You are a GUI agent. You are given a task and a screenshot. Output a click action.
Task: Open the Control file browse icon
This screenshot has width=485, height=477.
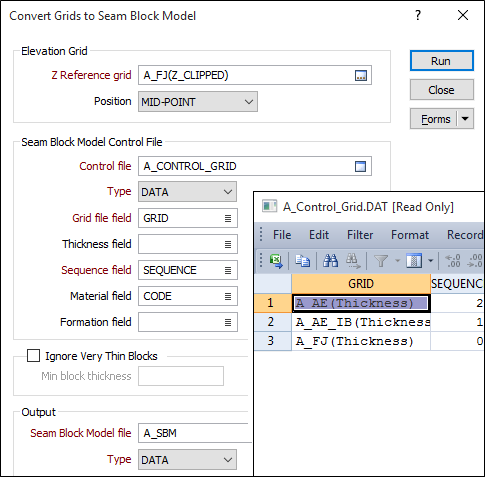pos(360,166)
